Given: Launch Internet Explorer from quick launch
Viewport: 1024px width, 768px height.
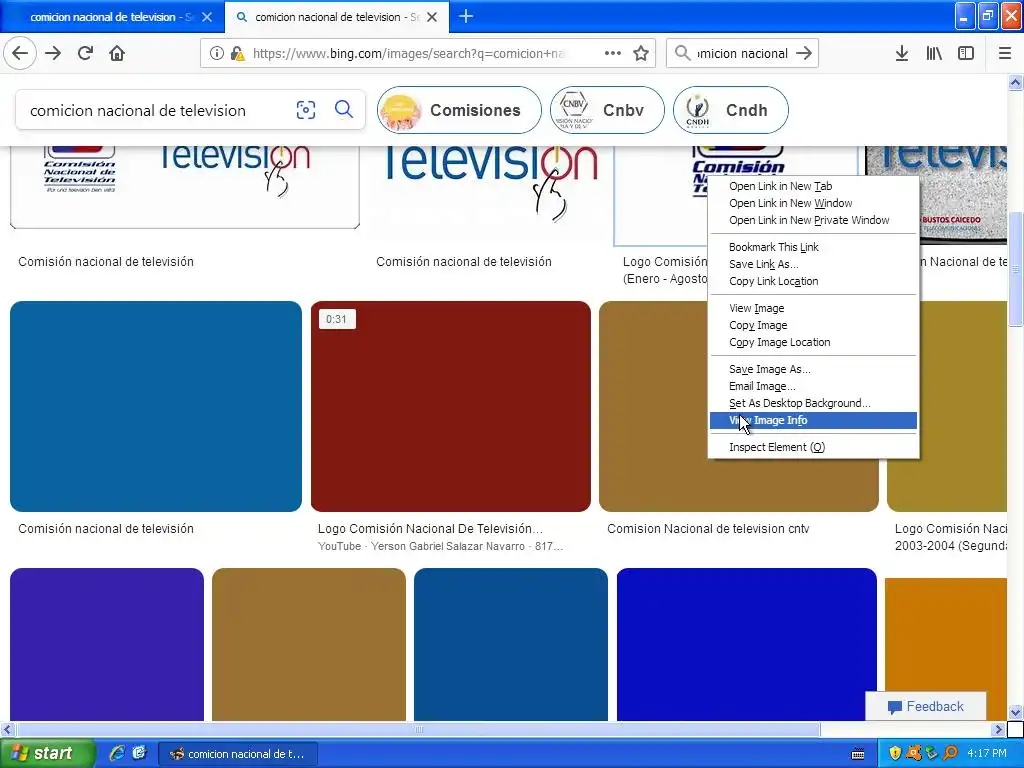Looking at the screenshot, I should [117, 753].
